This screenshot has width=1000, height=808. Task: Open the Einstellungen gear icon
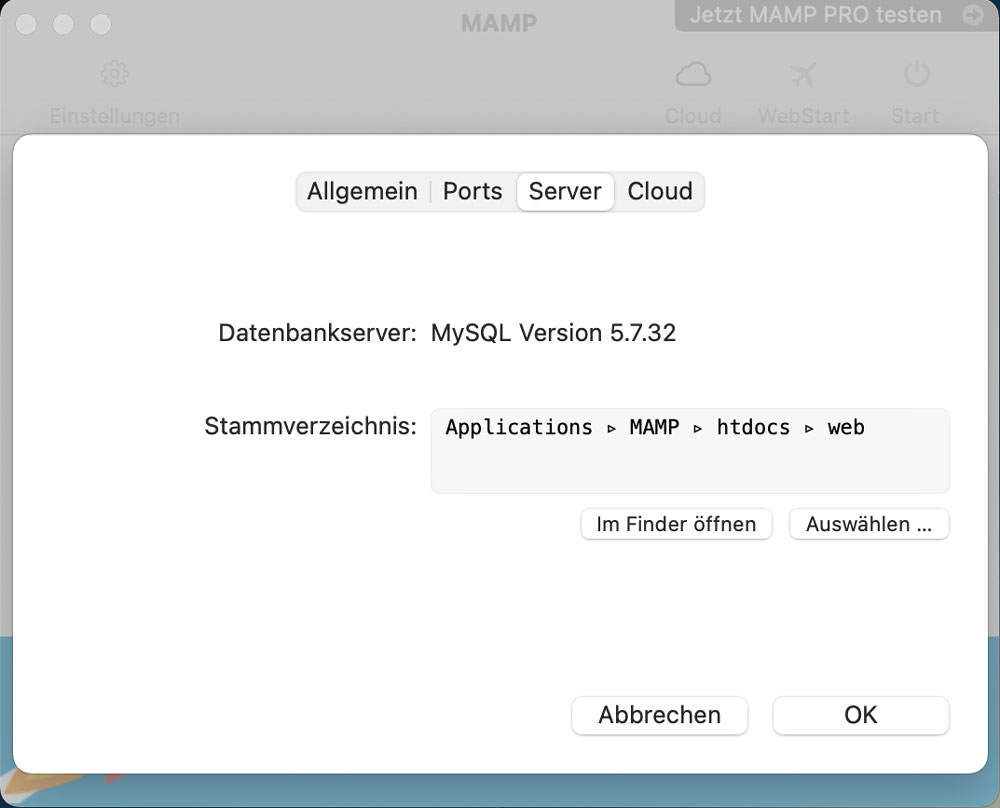[115, 74]
